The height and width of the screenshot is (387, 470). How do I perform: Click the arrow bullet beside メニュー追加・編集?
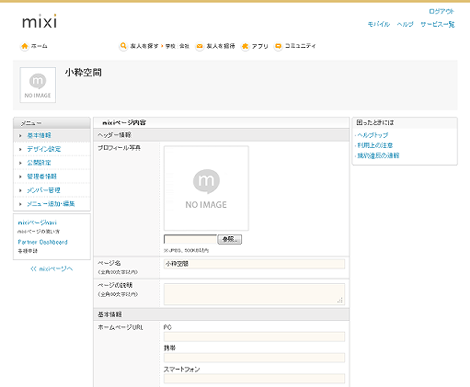pos(20,204)
